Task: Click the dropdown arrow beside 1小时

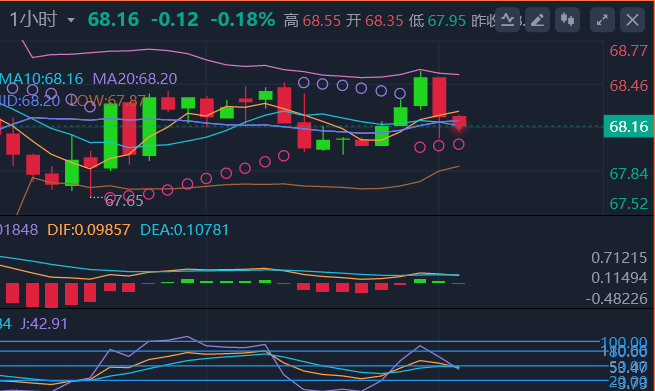Action: (x=71, y=20)
